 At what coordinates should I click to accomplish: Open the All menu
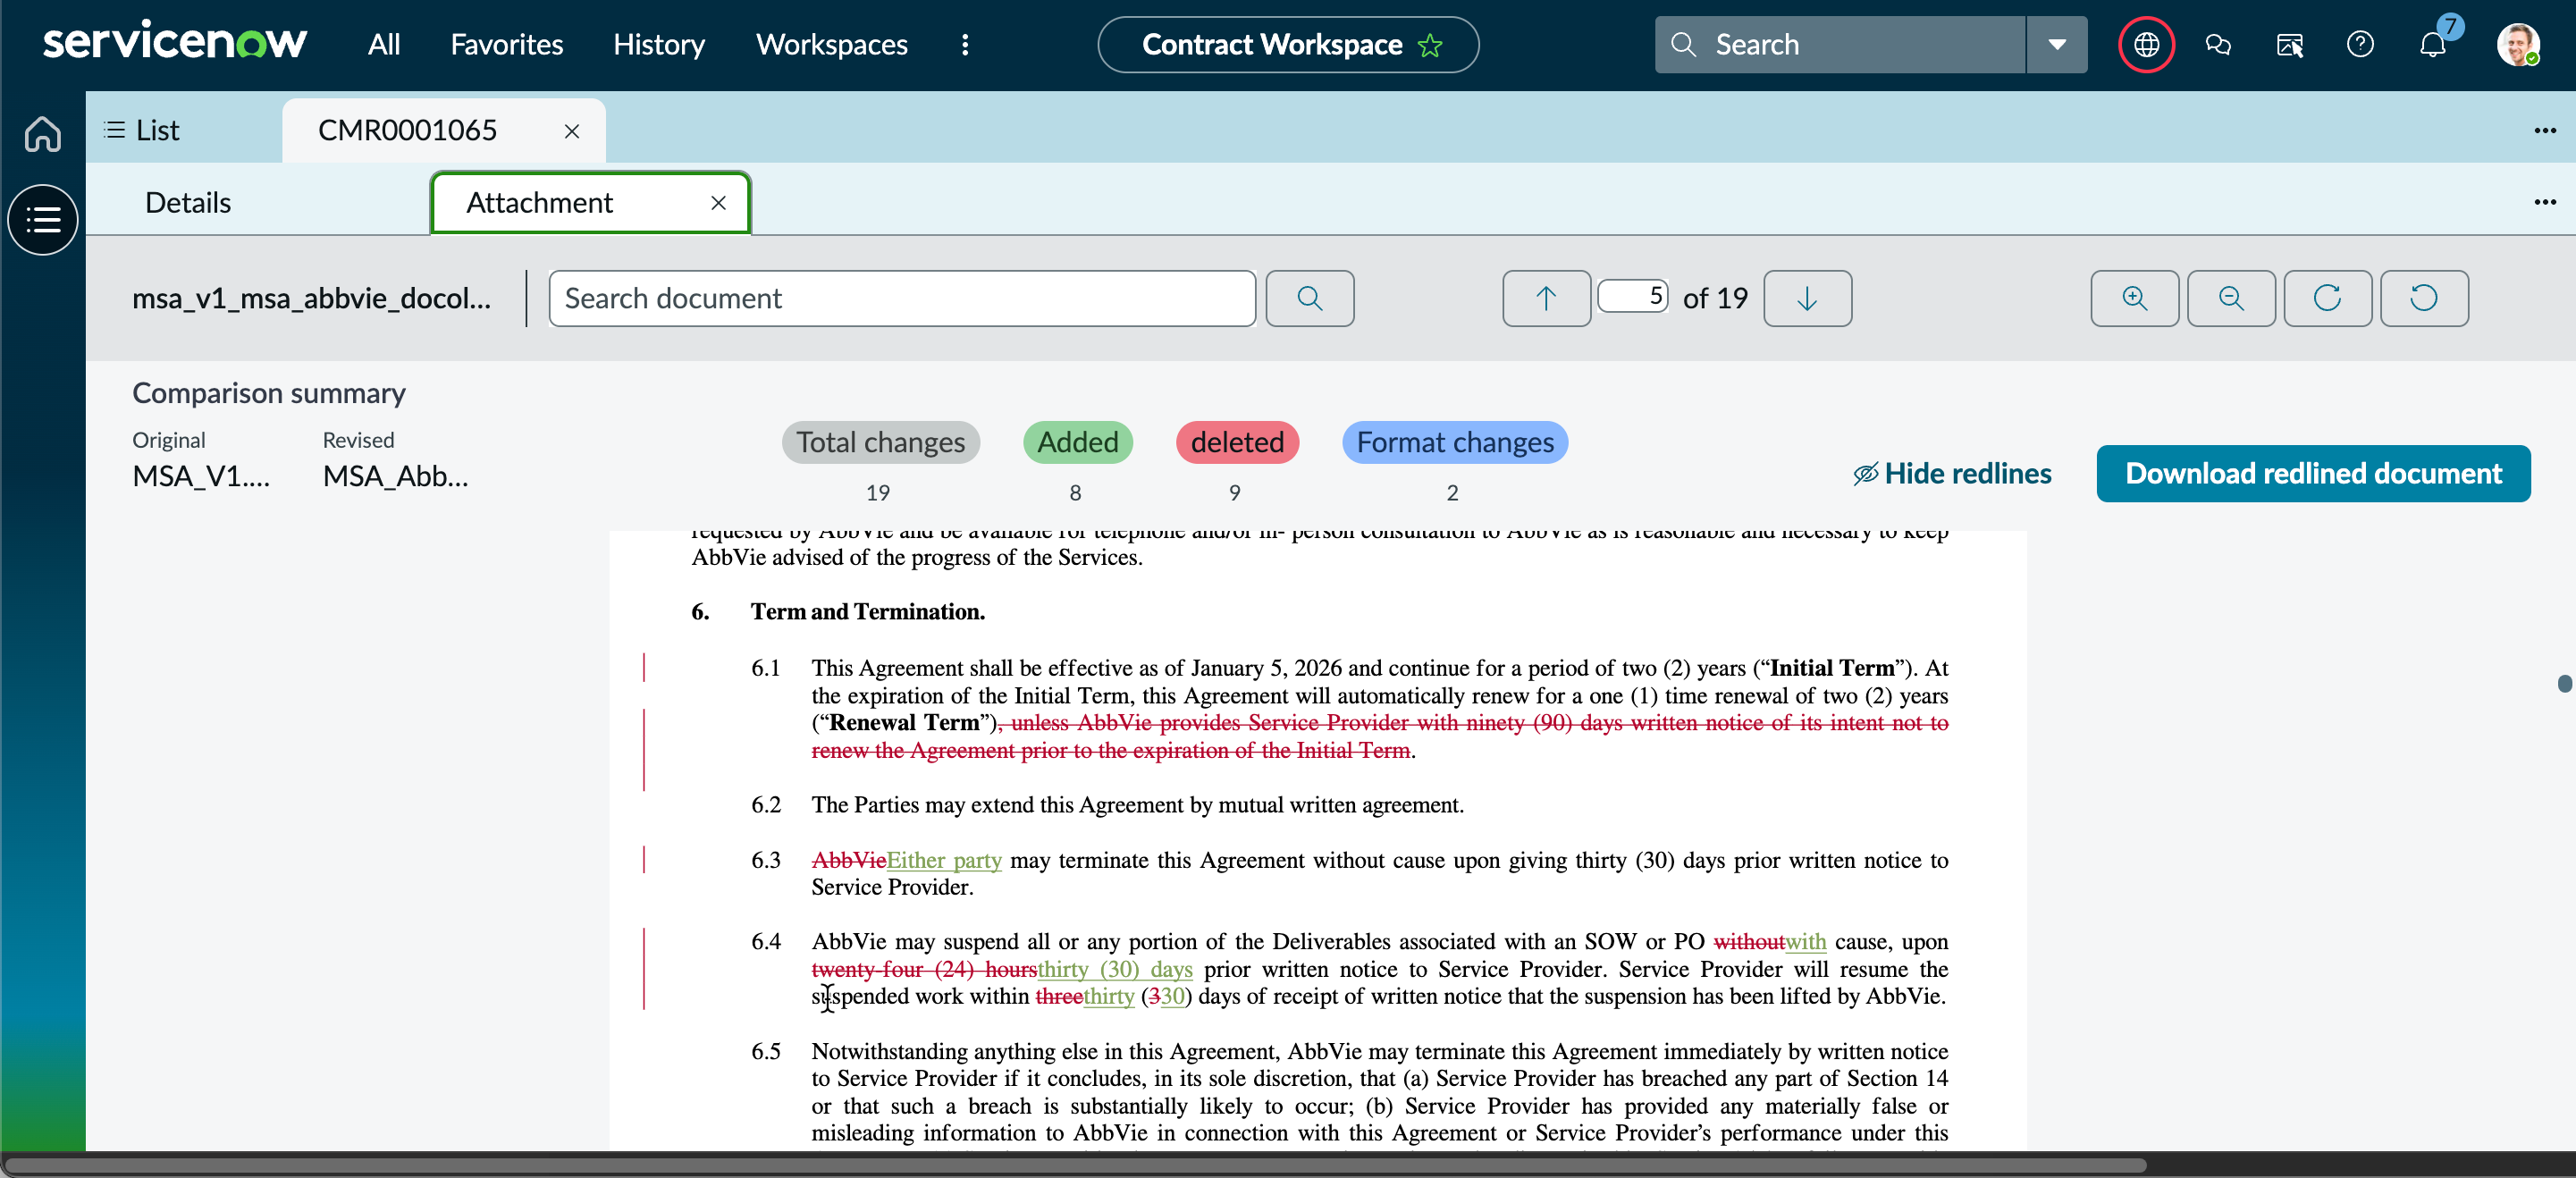click(x=384, y=44)
